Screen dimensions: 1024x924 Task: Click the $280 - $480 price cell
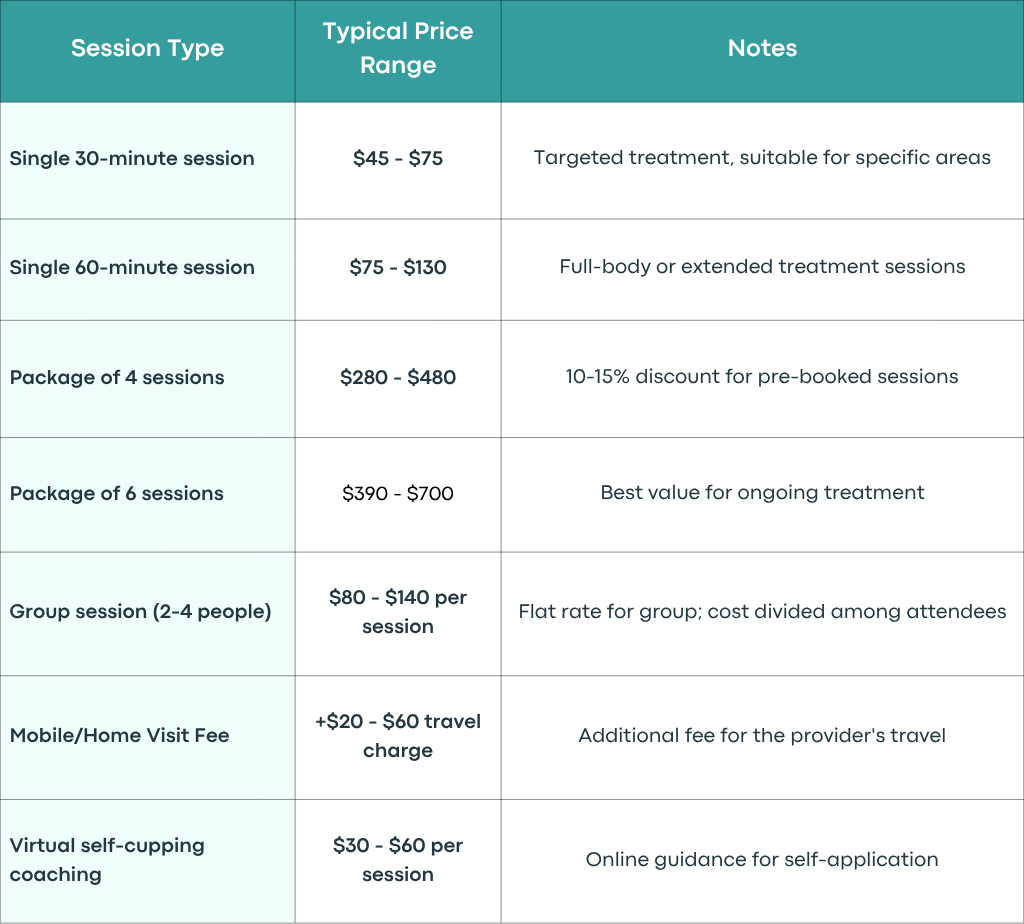click(x=398, y=377)
